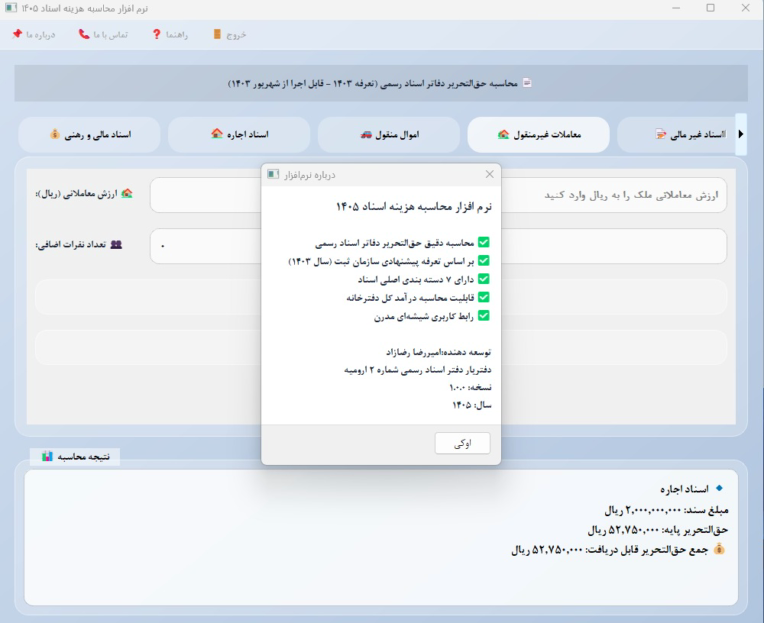Click the حق‌التحریر پایه result line

658,529
